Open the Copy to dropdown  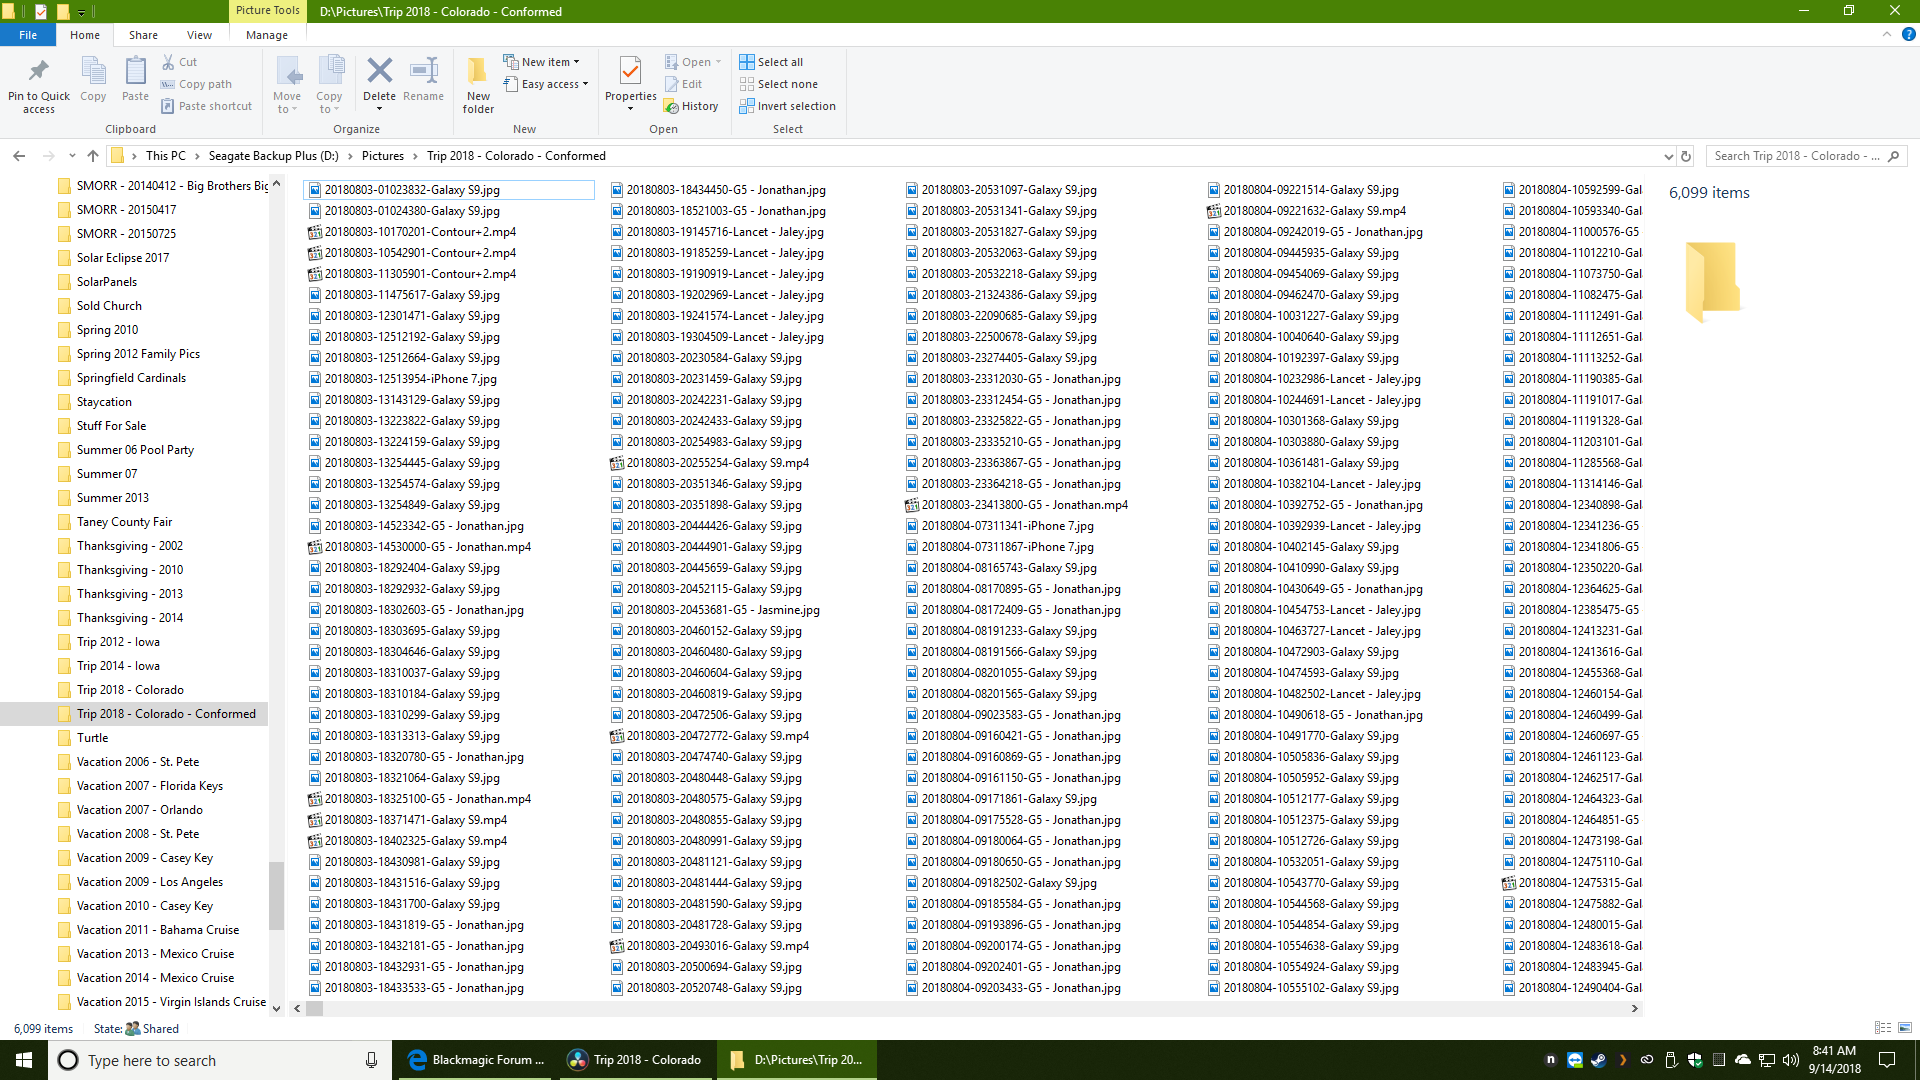tap(329, 85)
